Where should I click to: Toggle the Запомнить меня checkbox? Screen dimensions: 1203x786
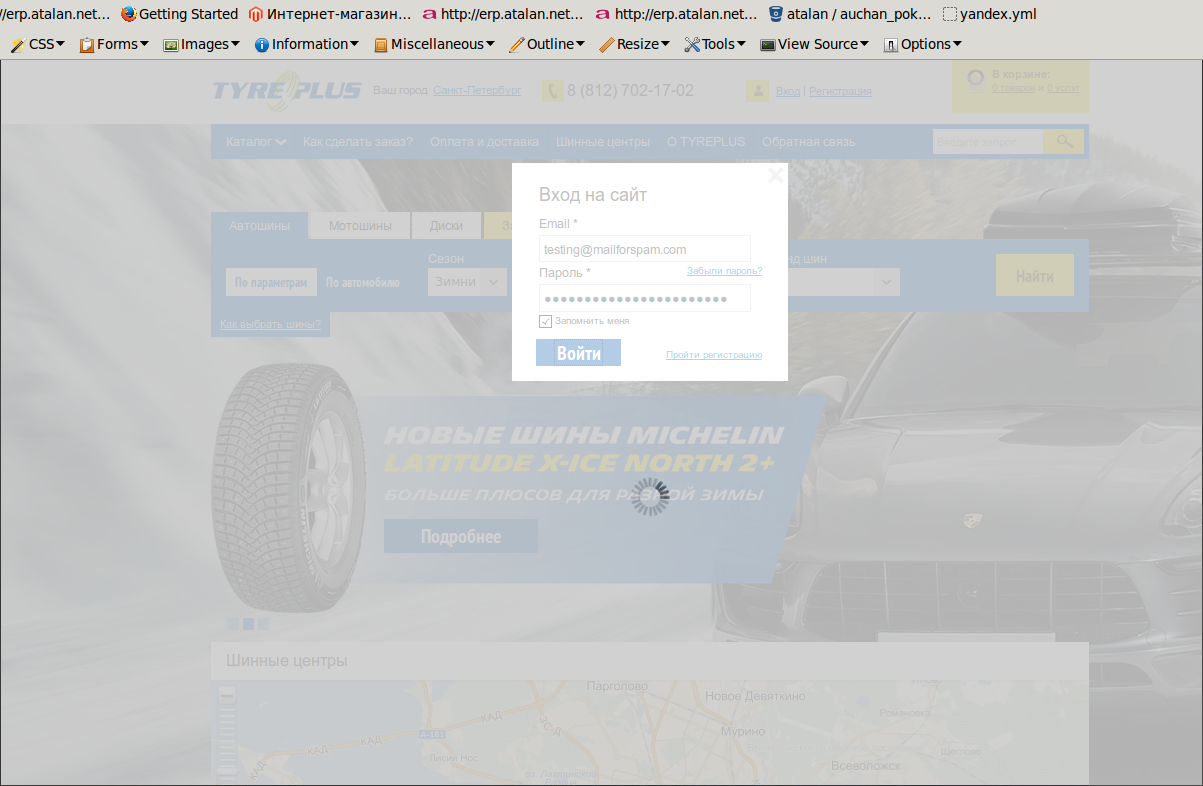tap(546, 321)
